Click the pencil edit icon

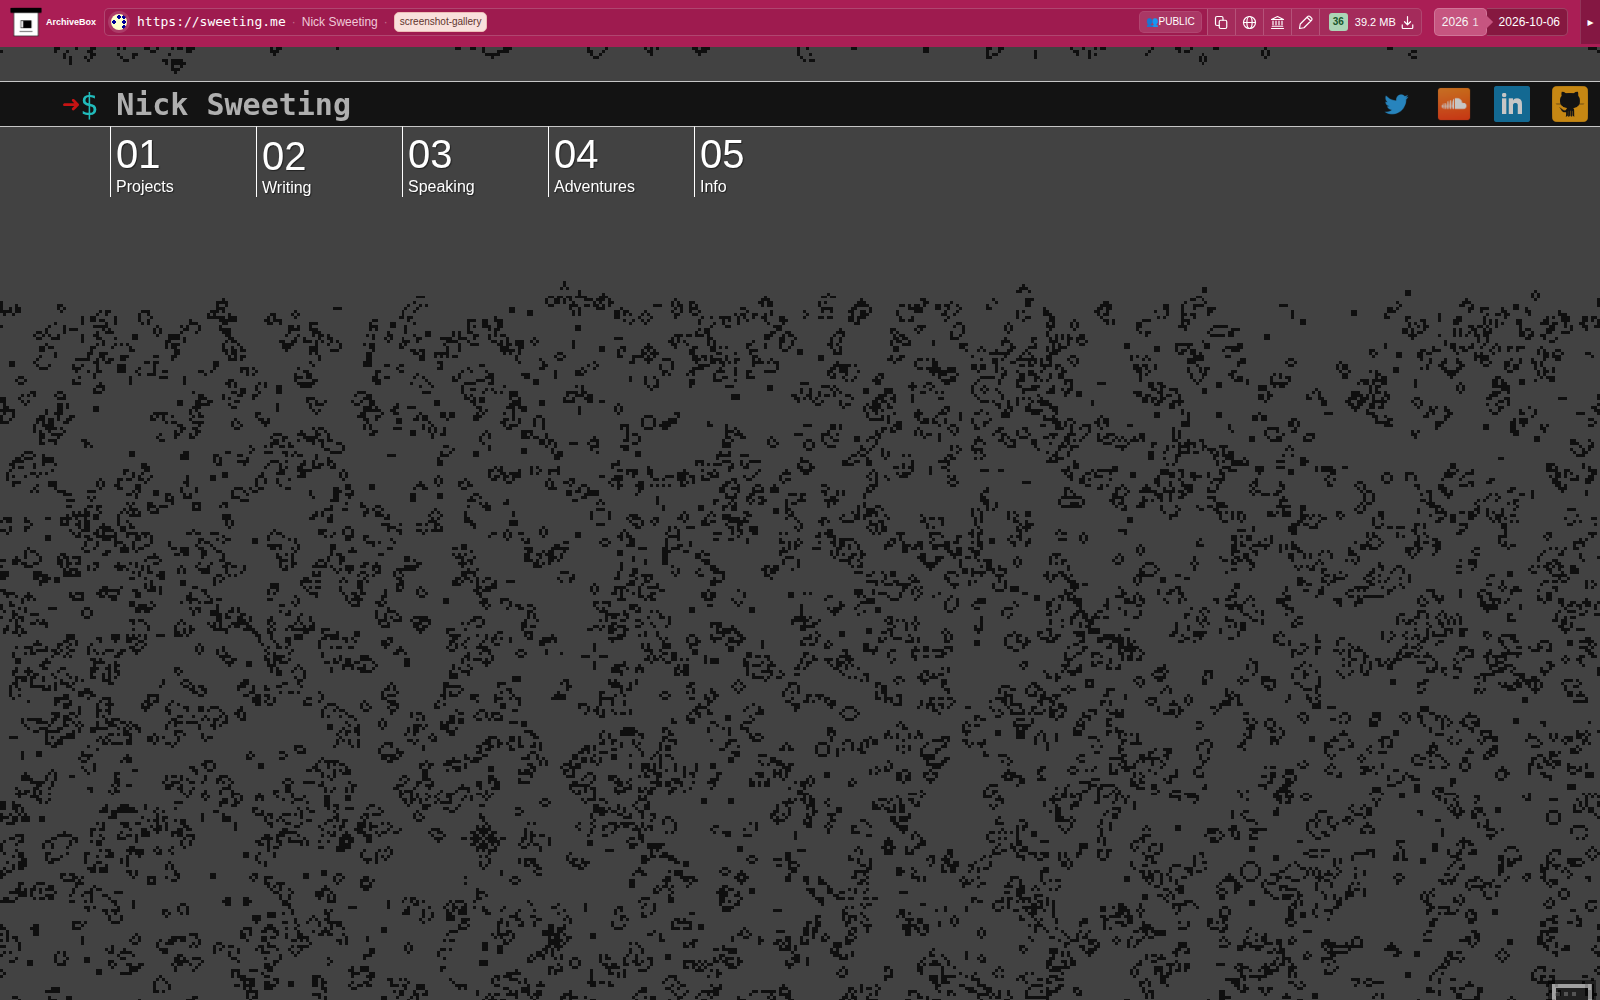point(1305,22)
